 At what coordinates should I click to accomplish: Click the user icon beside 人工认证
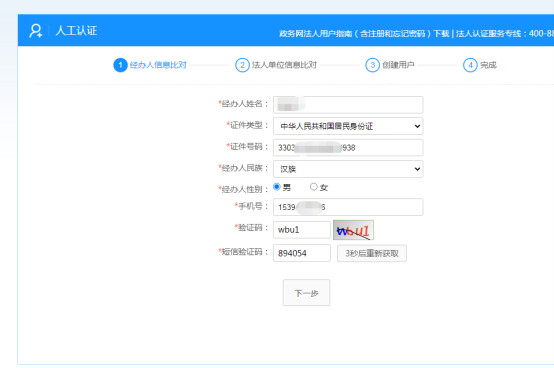click(x=36, y=31)
